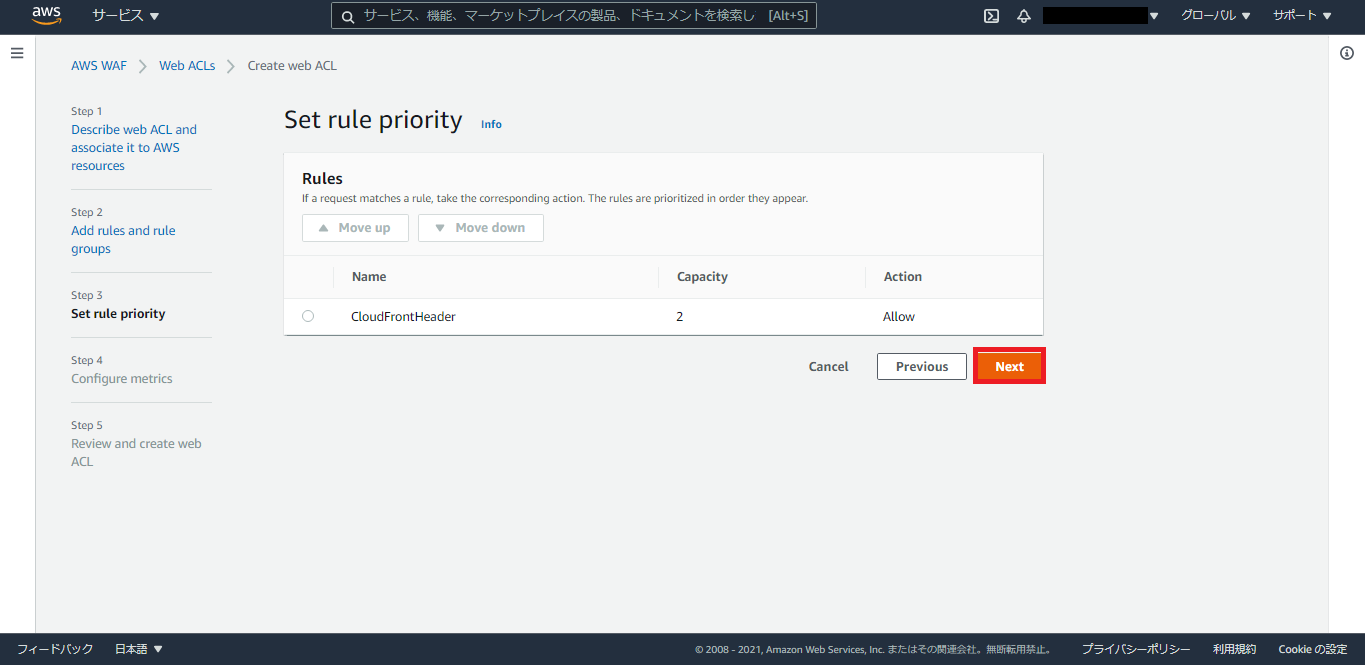Screen dimensions: 1365x665
Task: Click AWS WAF breadcrumb link
Action: point(99,66)
